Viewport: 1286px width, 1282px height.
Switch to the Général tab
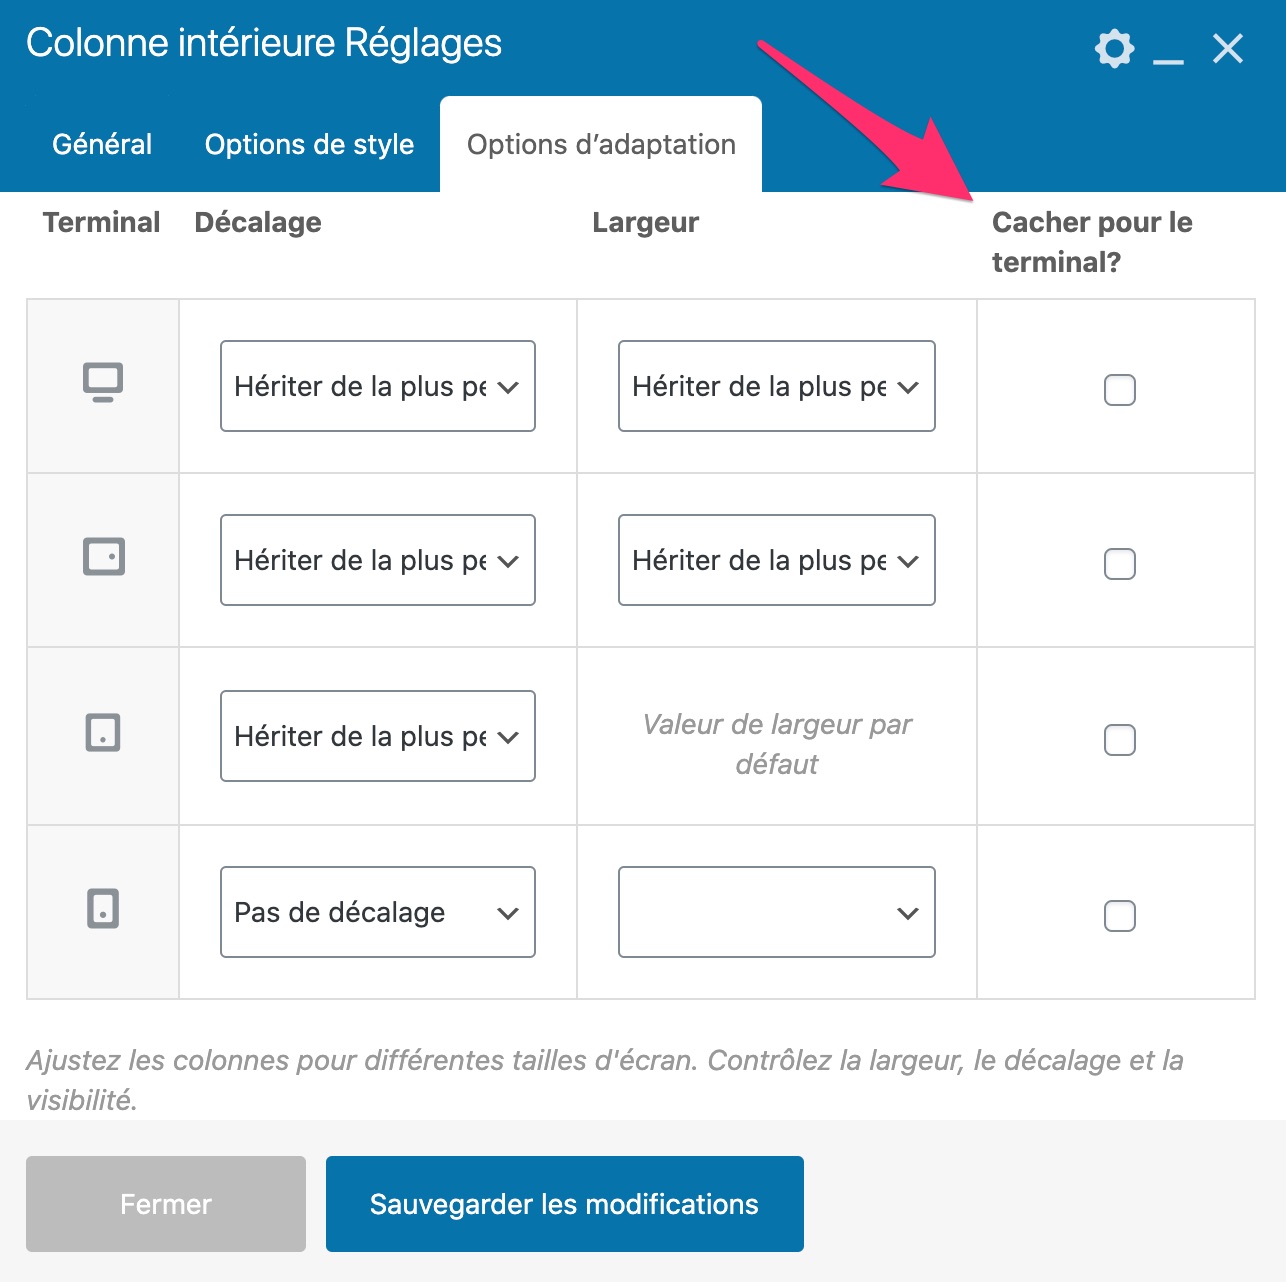[x=100, y=144]
